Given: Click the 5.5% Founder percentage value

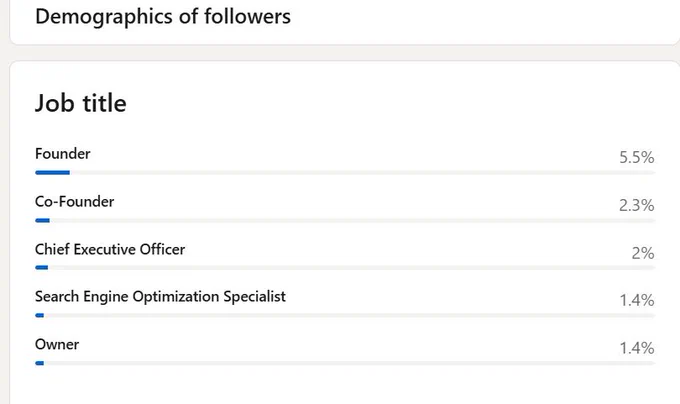Looking at the screenshot, I should [x=637, y=157].
